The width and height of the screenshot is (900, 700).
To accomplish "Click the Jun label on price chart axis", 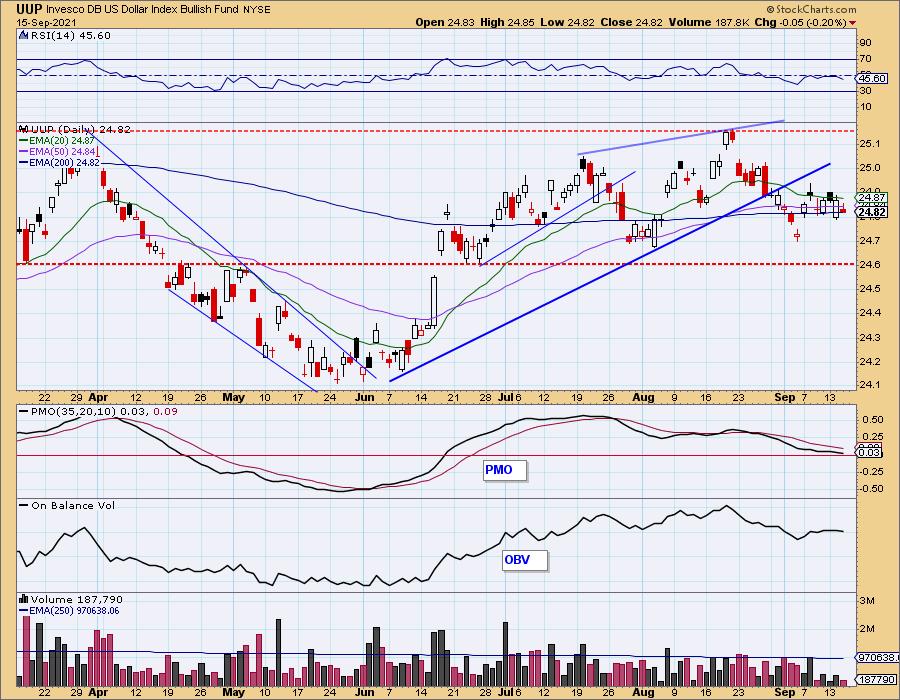I will (364, 398).
